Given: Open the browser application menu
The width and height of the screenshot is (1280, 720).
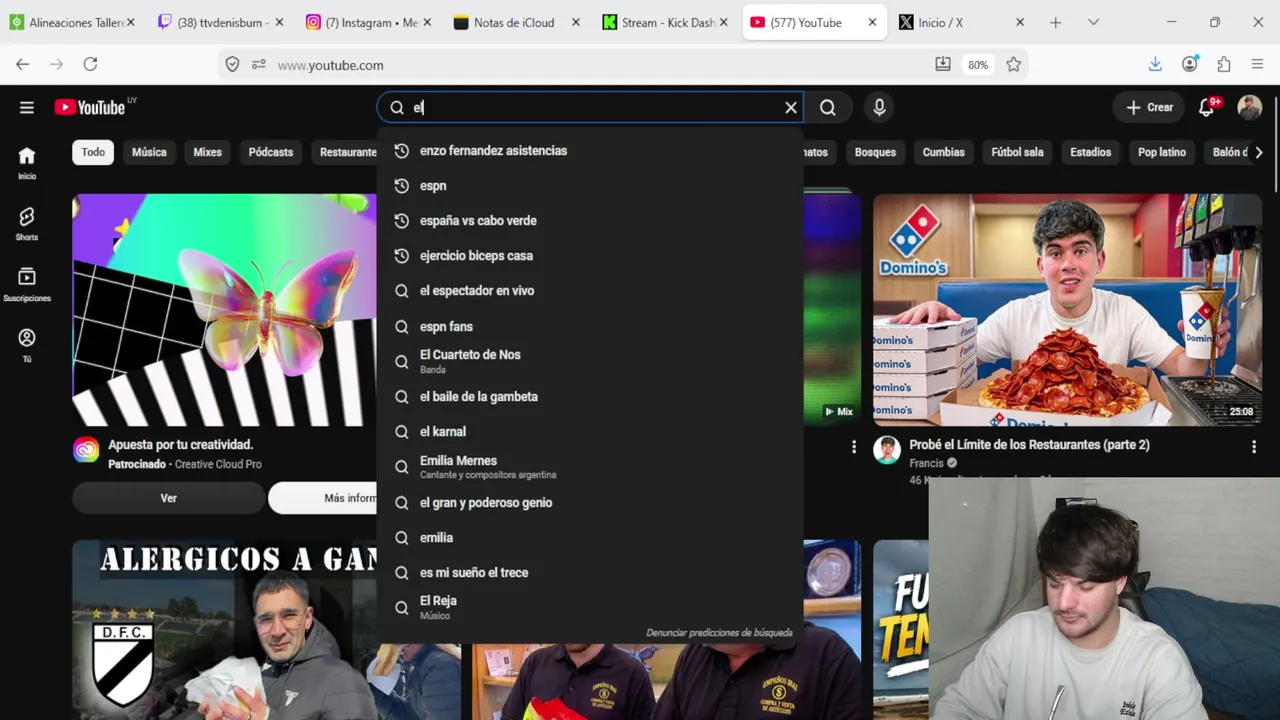Looking at the screenshot, I should (1257, 64).
